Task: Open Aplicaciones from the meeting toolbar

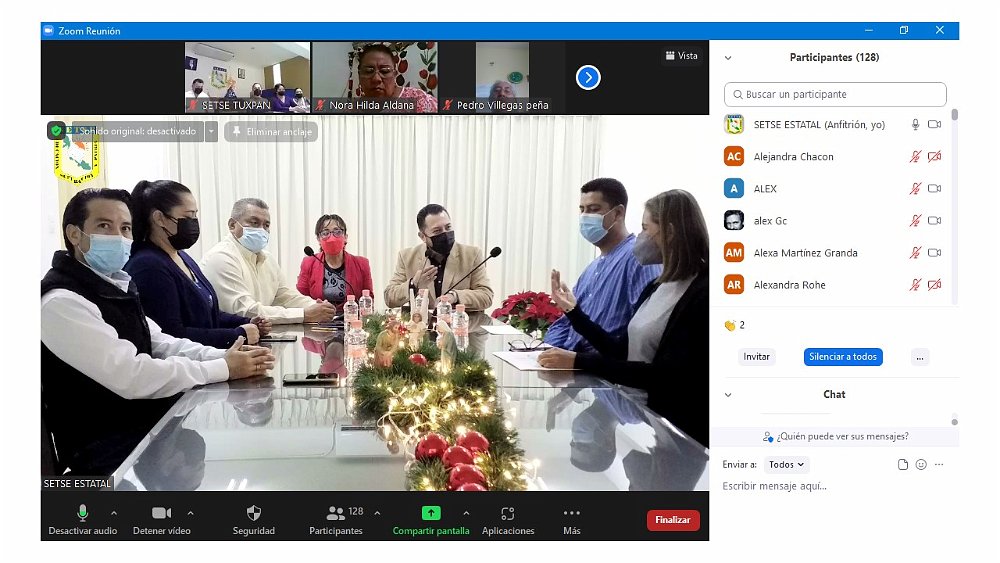Action: 508,514
